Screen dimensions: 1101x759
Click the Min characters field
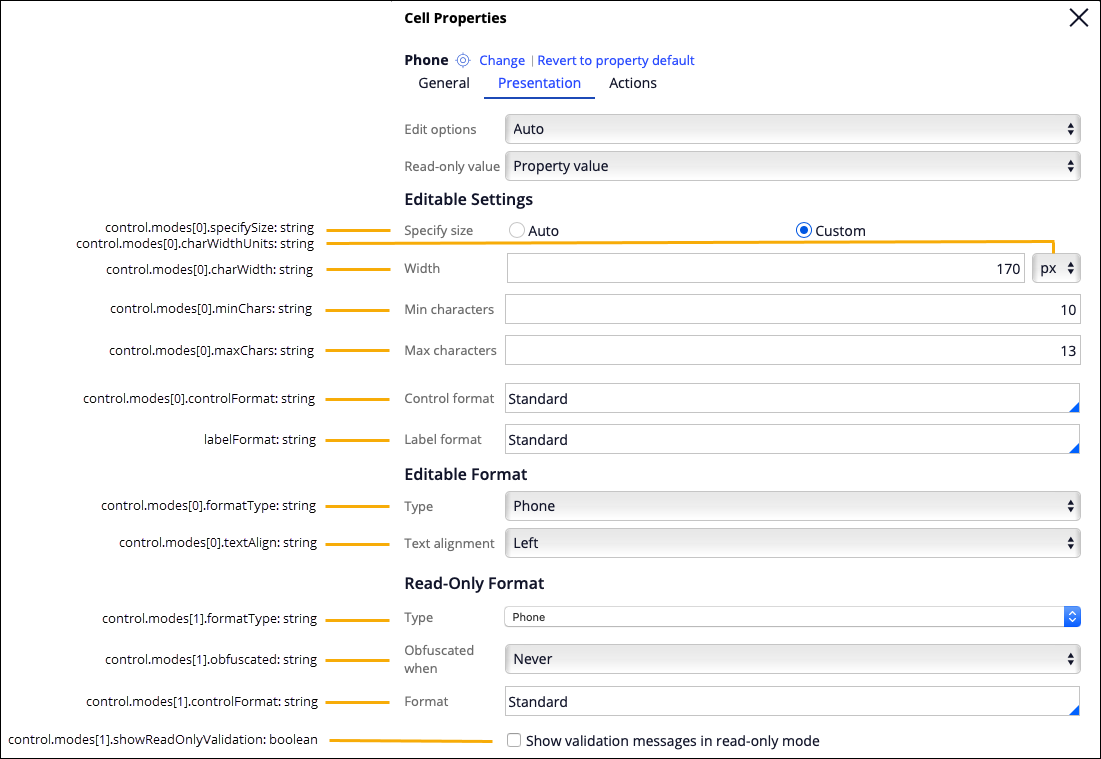tap(792, 309)
